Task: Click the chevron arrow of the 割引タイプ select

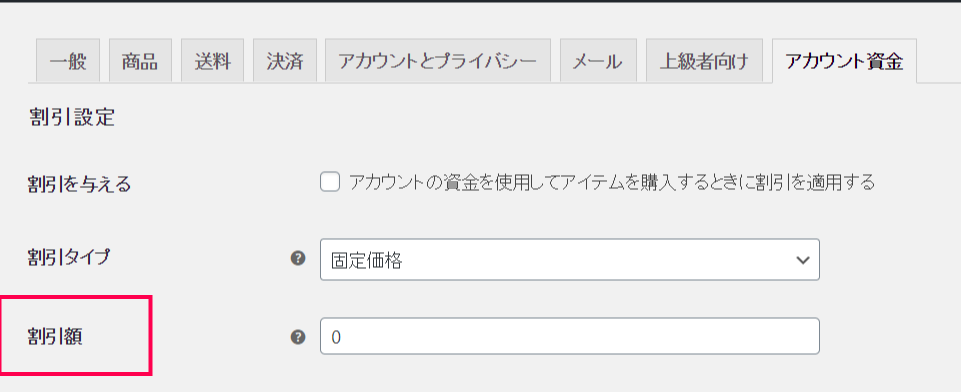Action: click(802, 260)
